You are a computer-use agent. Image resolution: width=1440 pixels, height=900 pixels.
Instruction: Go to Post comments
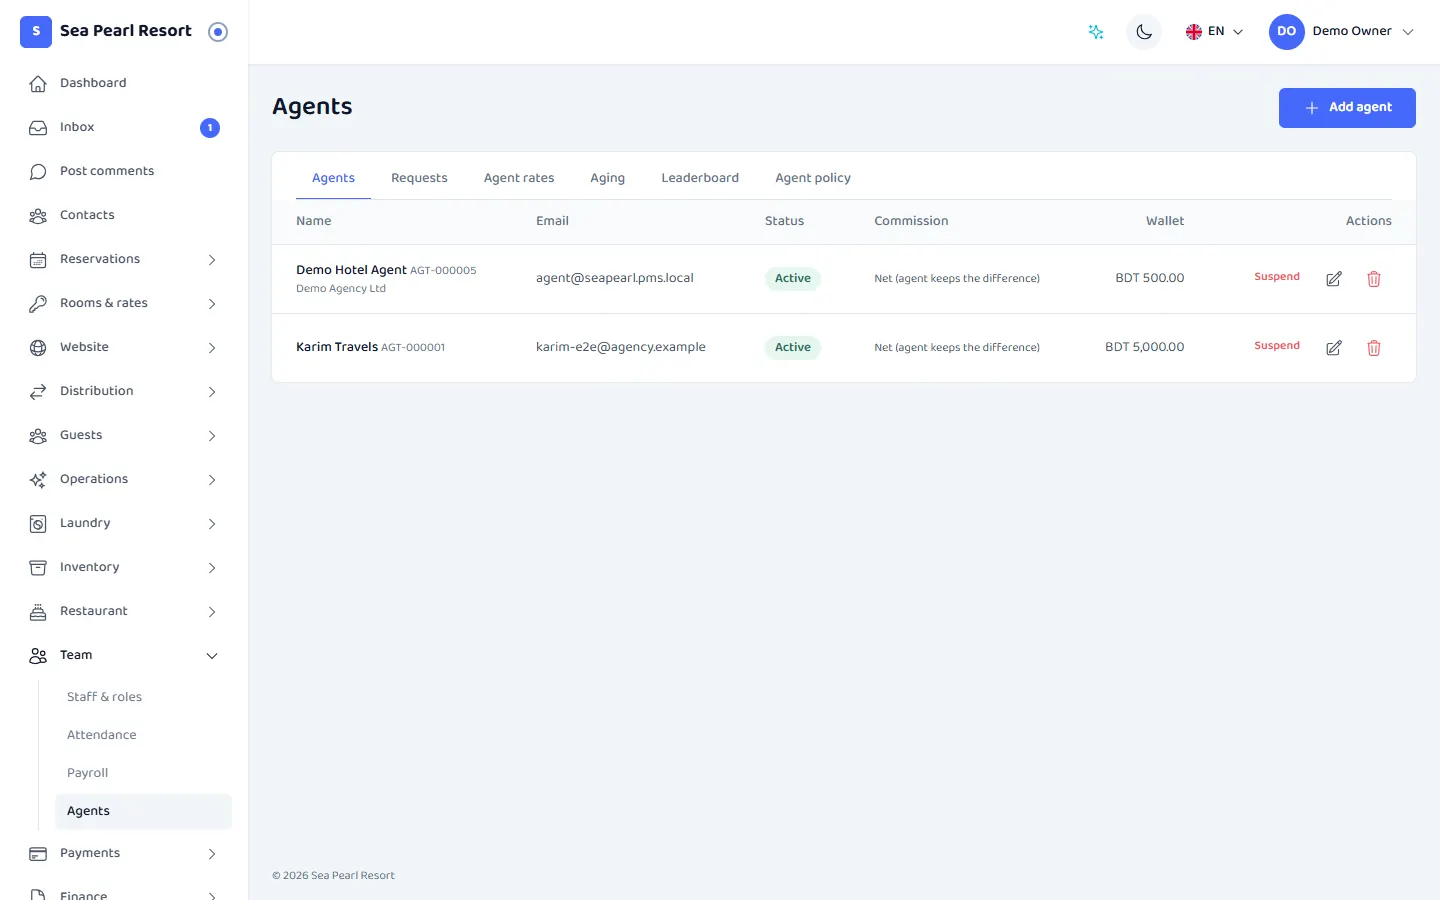(x=124, y=171)
